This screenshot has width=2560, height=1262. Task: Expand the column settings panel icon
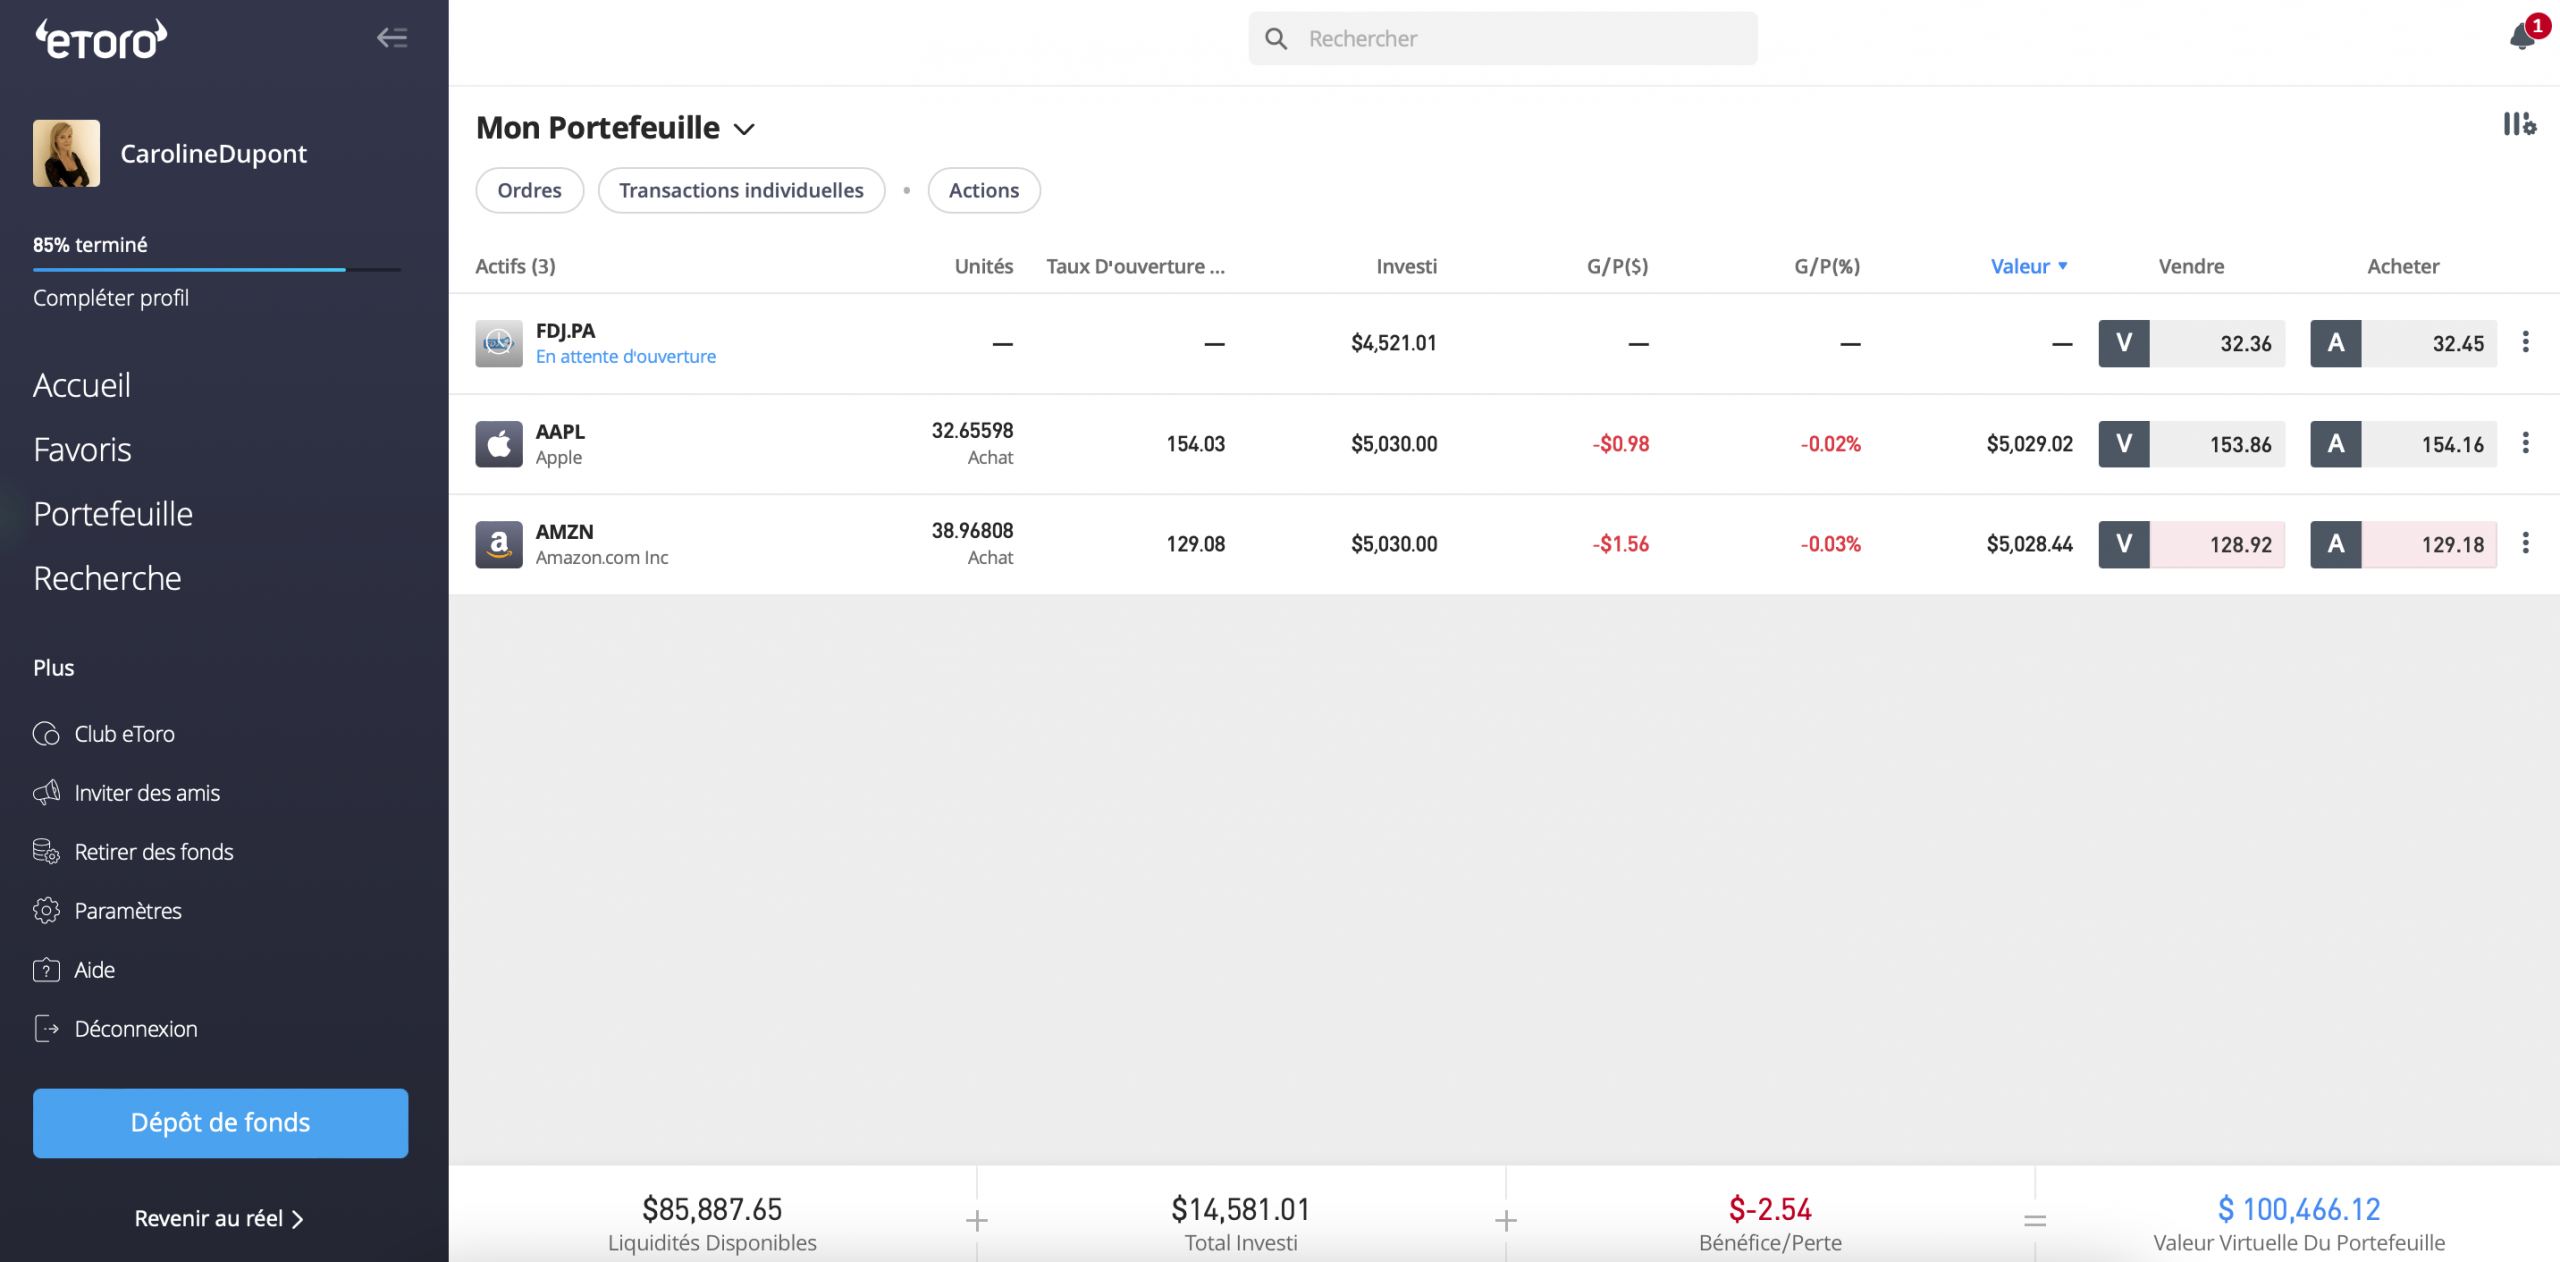(2519, 122)
